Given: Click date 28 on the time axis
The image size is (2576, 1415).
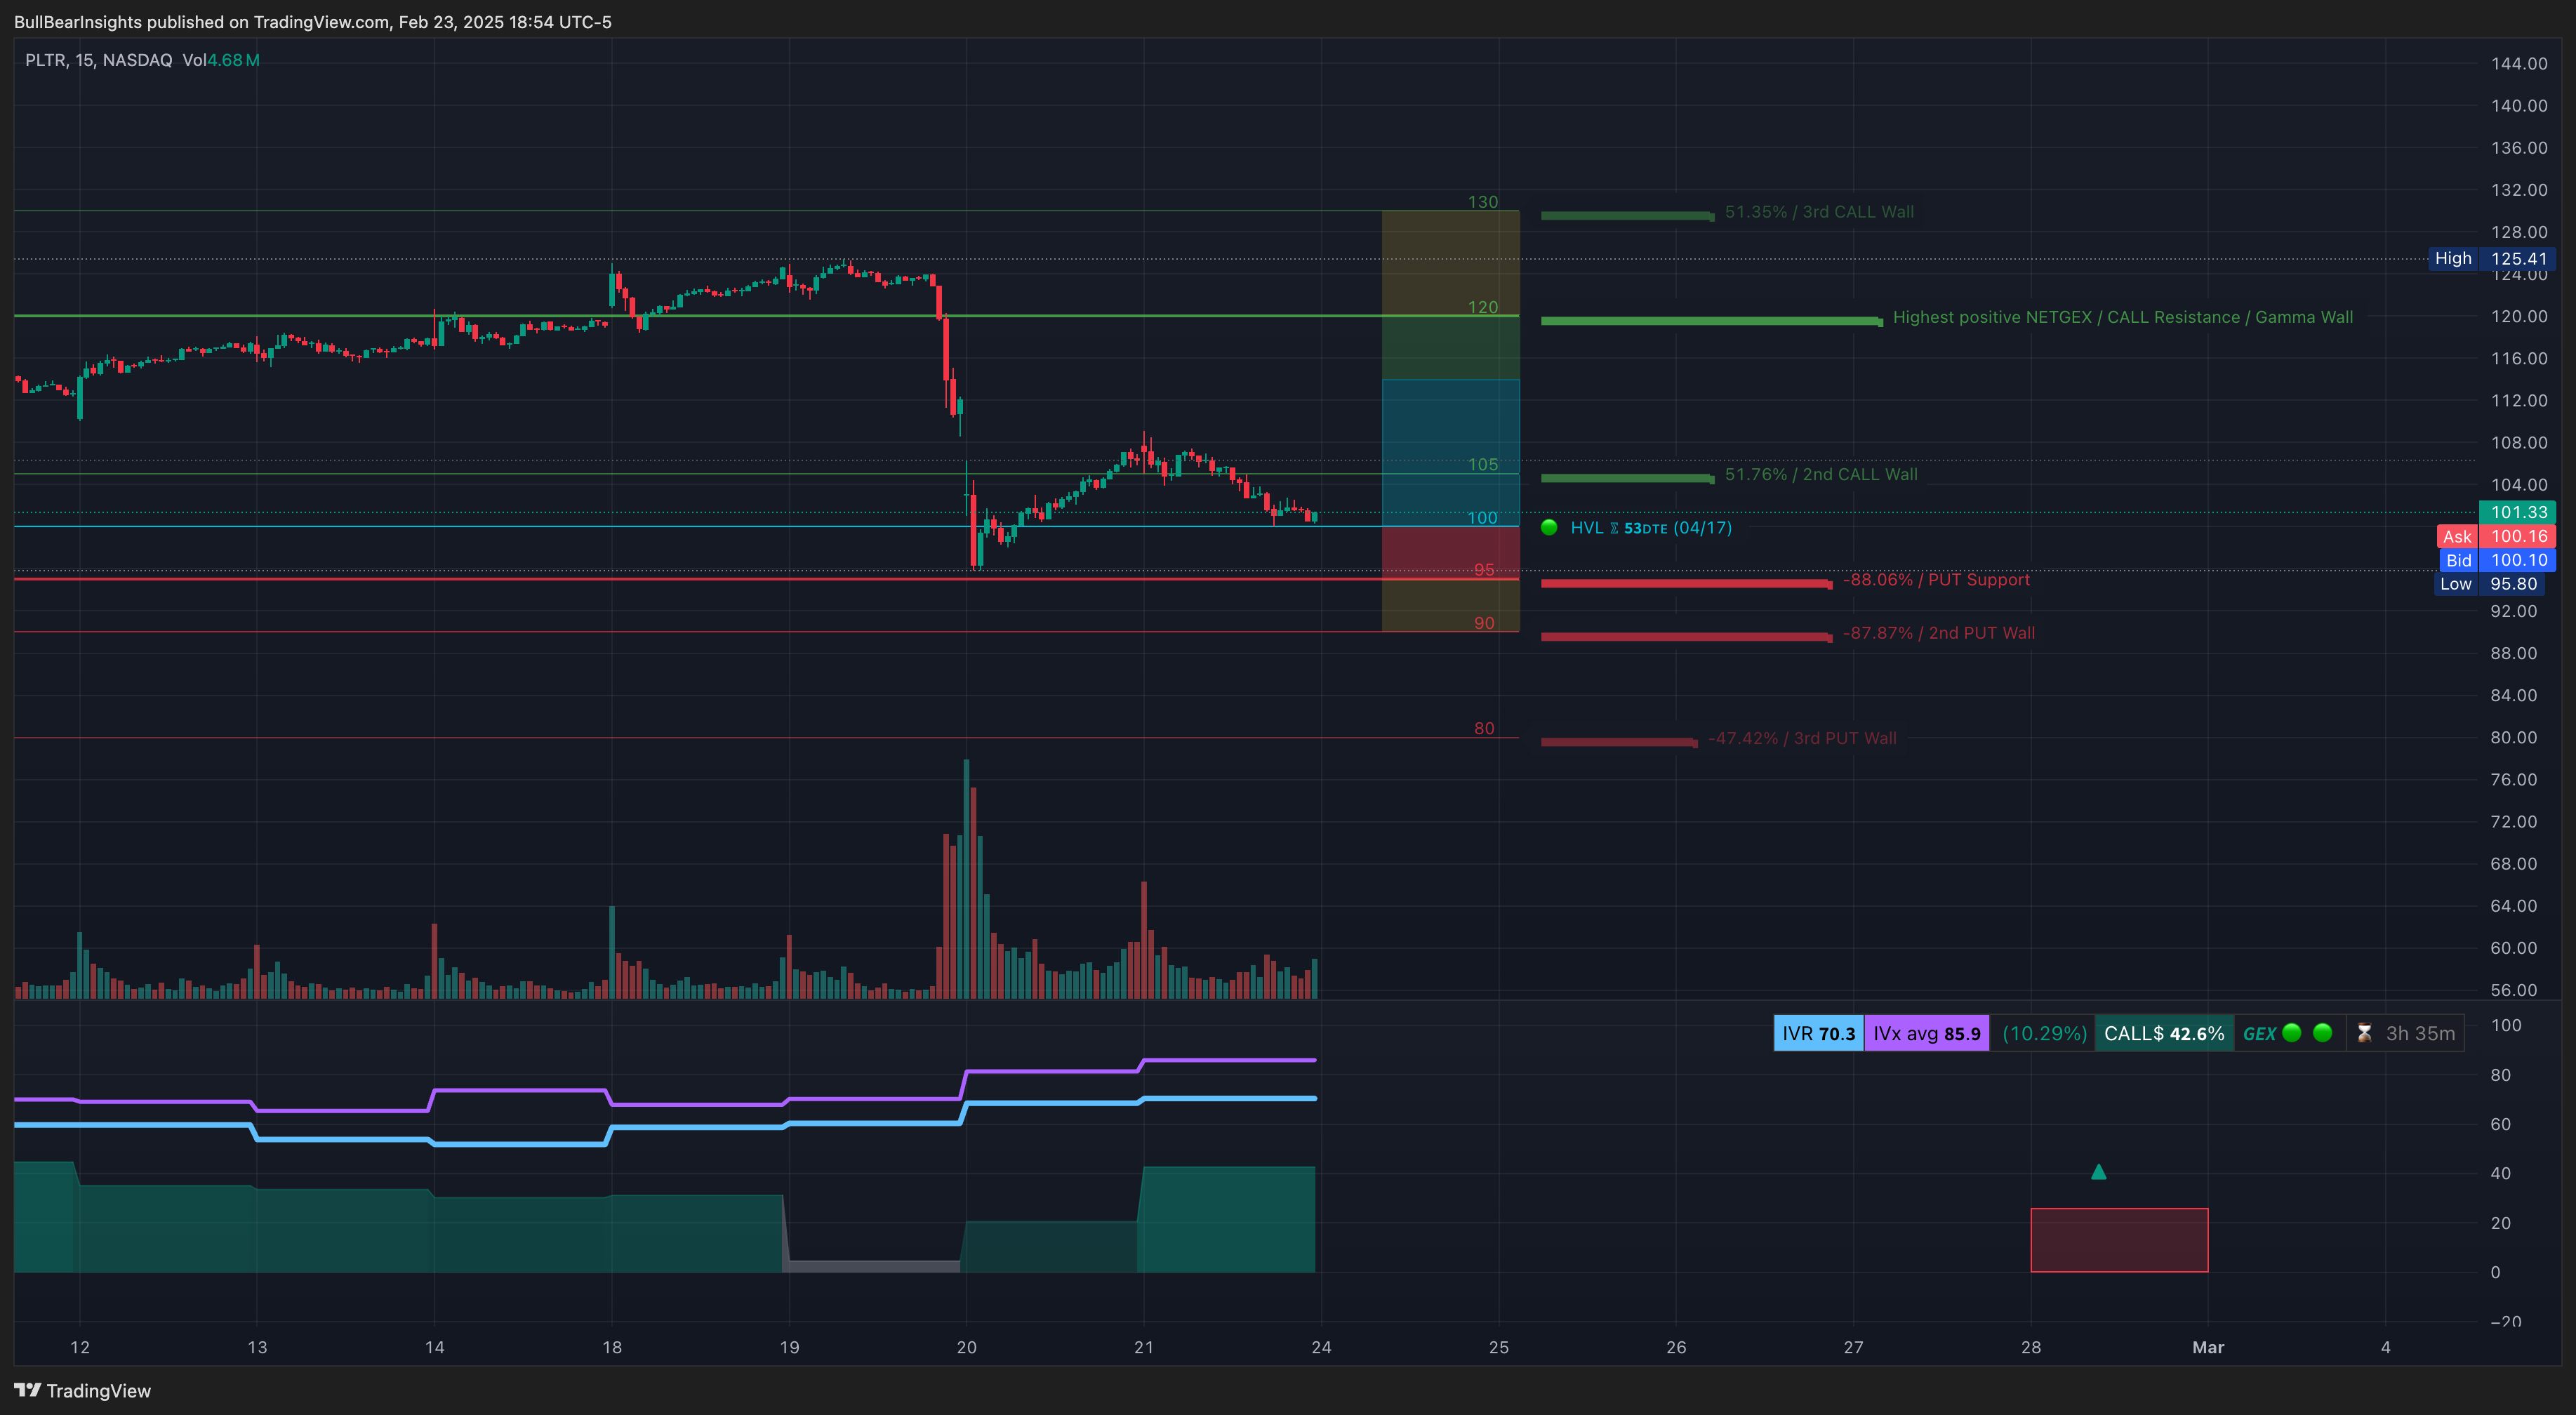Looking at the screenshot, I should pos(2031,1347).
